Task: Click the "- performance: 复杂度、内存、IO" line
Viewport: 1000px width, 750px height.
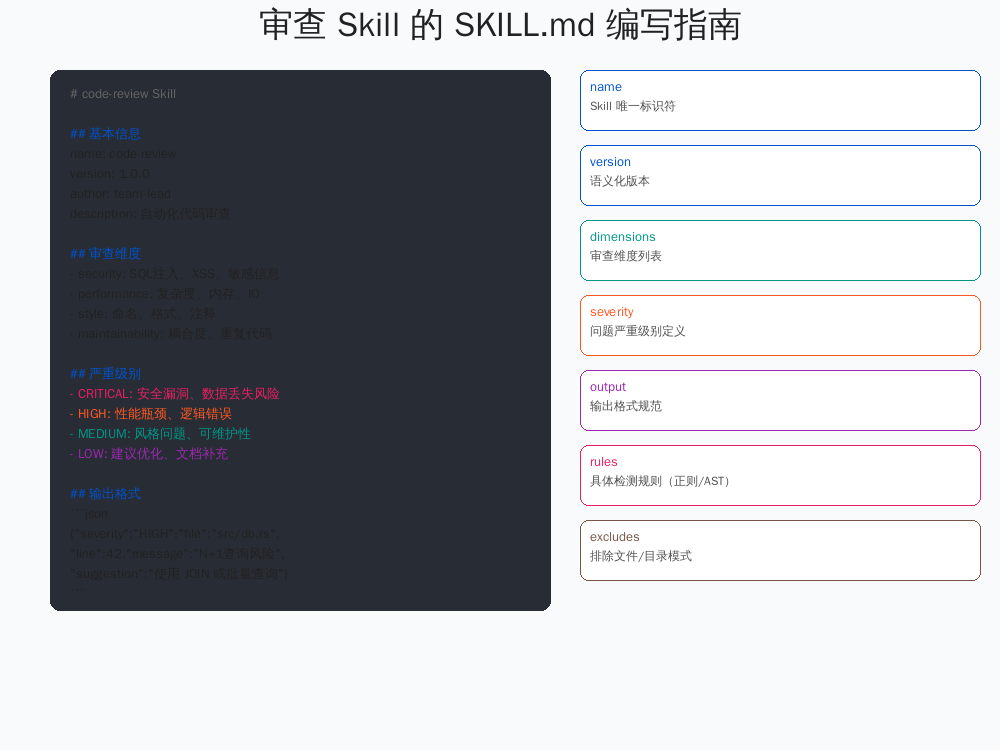Action: tap(165, 294)
